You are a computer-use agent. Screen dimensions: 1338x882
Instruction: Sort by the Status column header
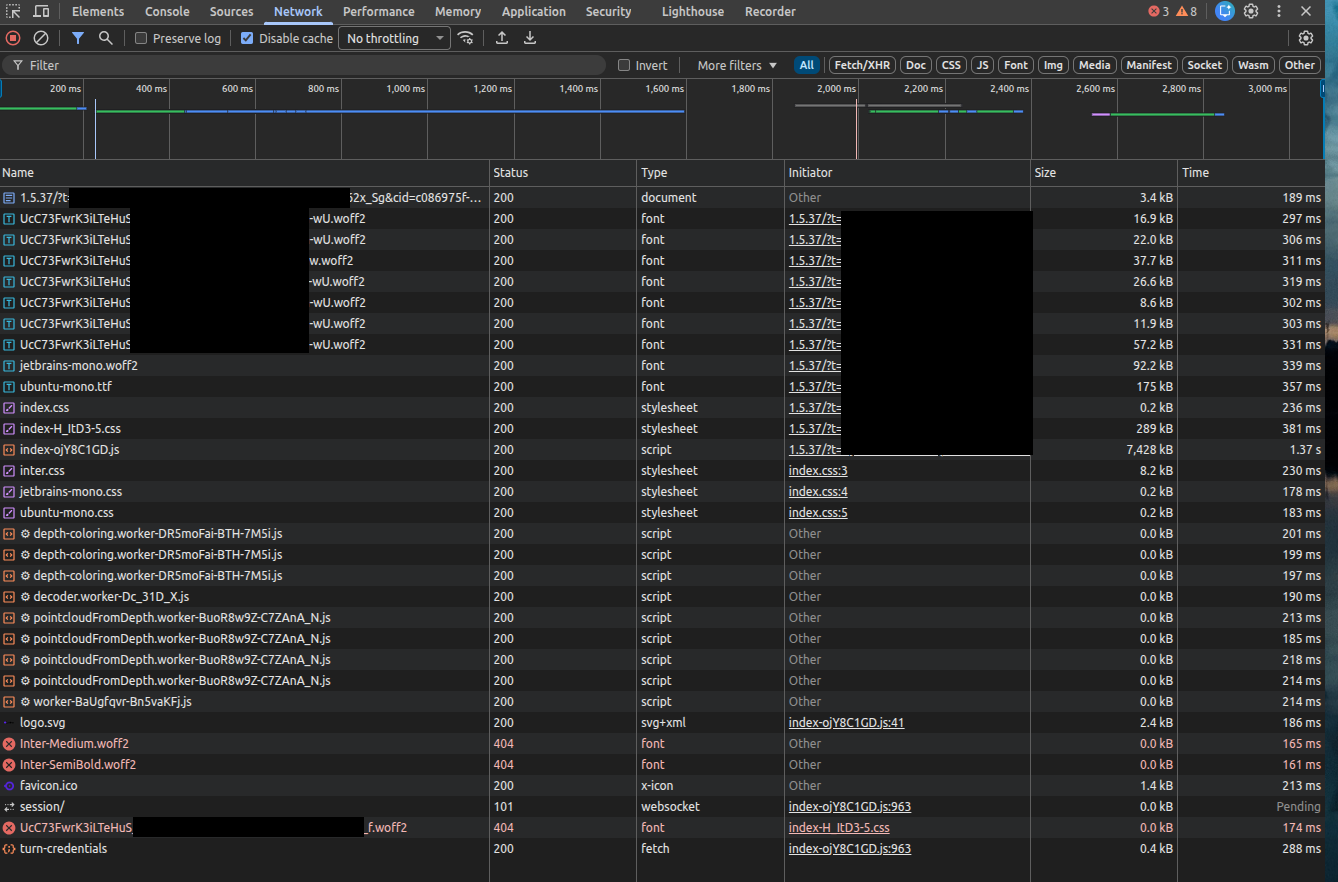[563, 173]
